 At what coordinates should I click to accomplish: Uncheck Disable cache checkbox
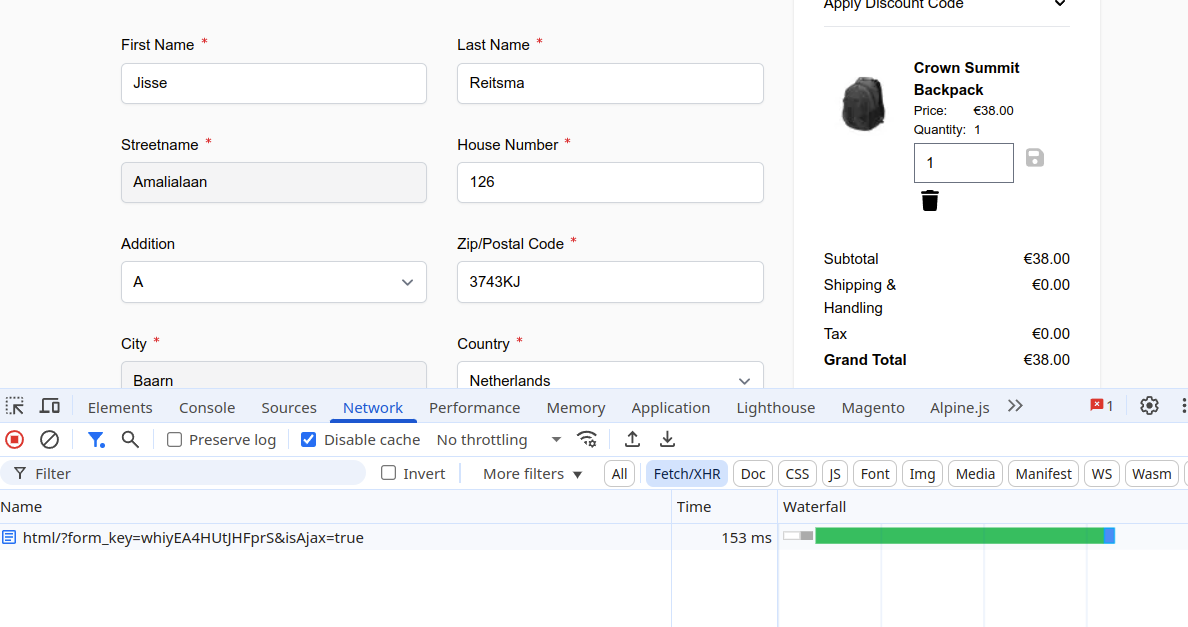click(308, 440)
